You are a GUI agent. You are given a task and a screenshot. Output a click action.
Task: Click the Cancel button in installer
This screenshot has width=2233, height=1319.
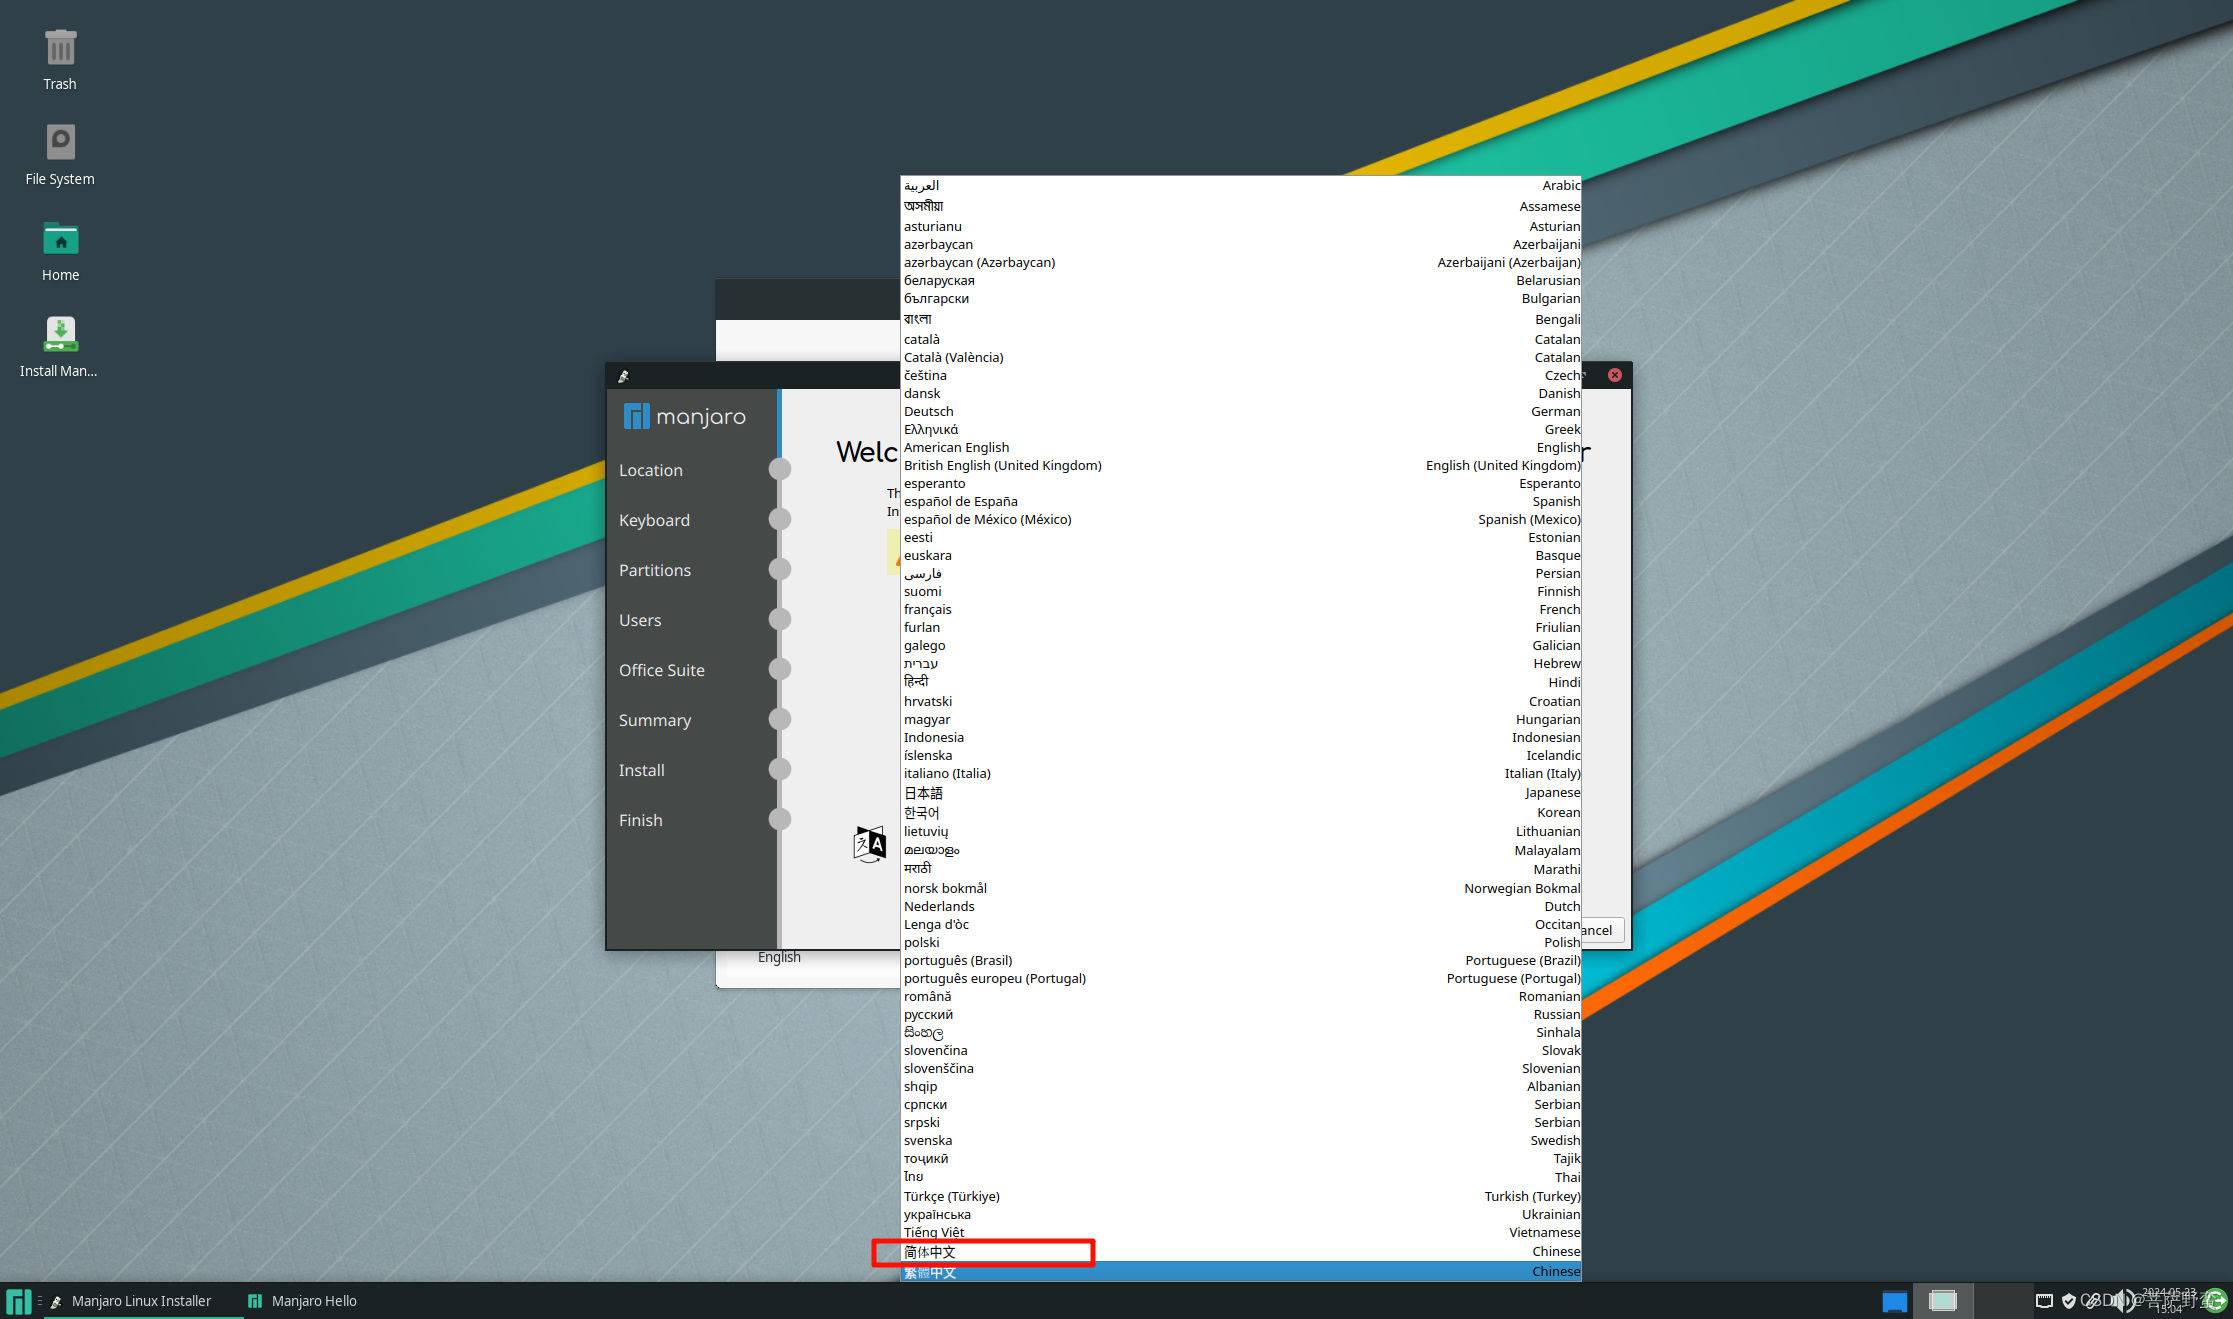(x=1602, y=930)
